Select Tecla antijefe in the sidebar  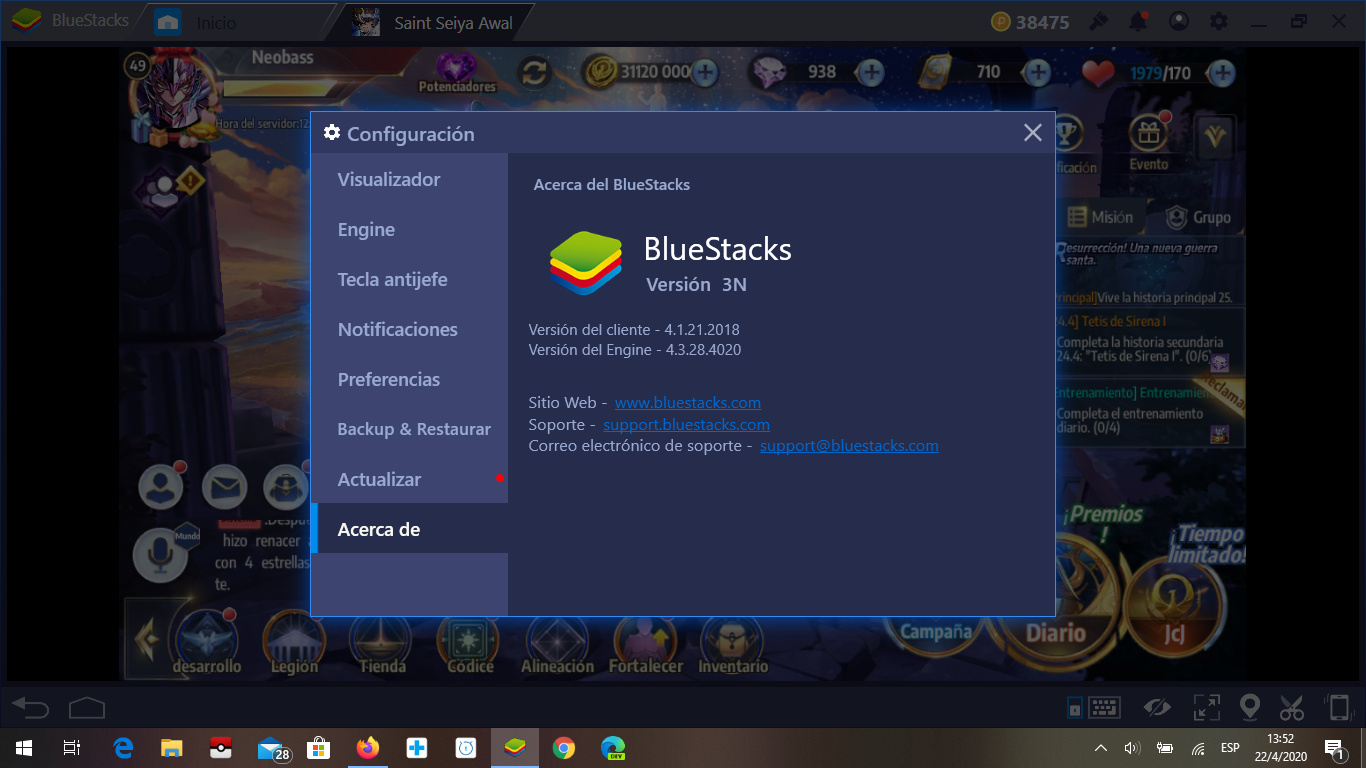(409, 279)
